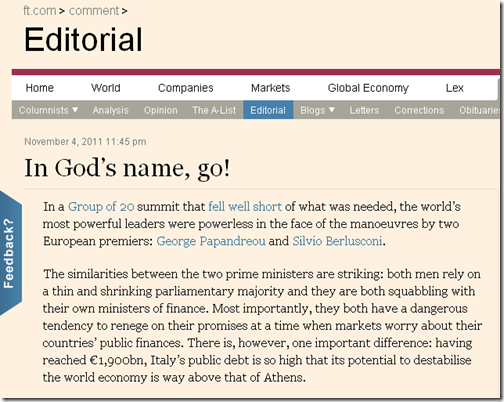This screenshot has width=504, height=402.
Task: Open the World section
Action: pyautogui.click(x=106, y=88)
